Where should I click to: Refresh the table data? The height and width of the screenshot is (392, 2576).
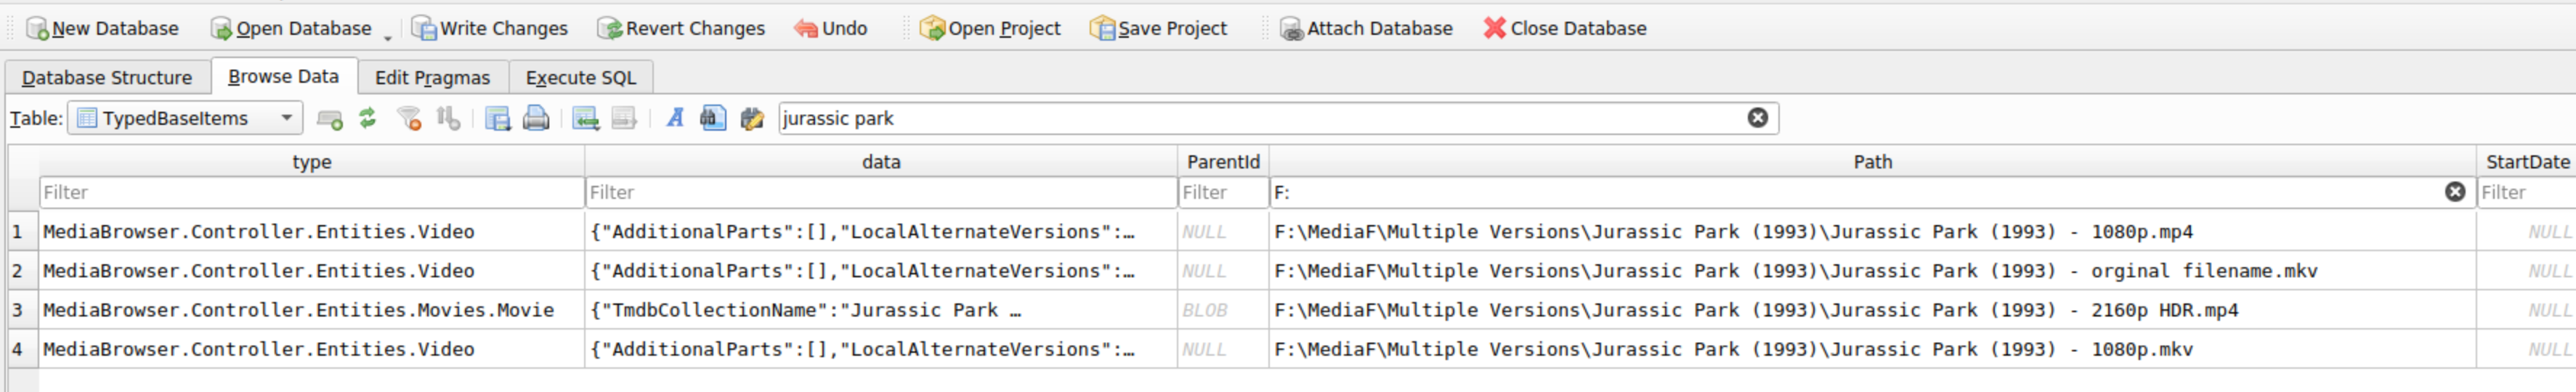click(368, 118)
